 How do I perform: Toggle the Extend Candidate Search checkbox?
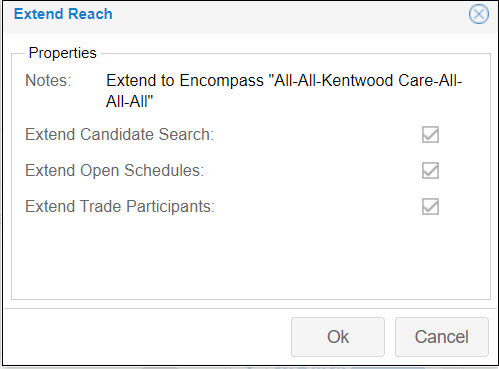430,135
